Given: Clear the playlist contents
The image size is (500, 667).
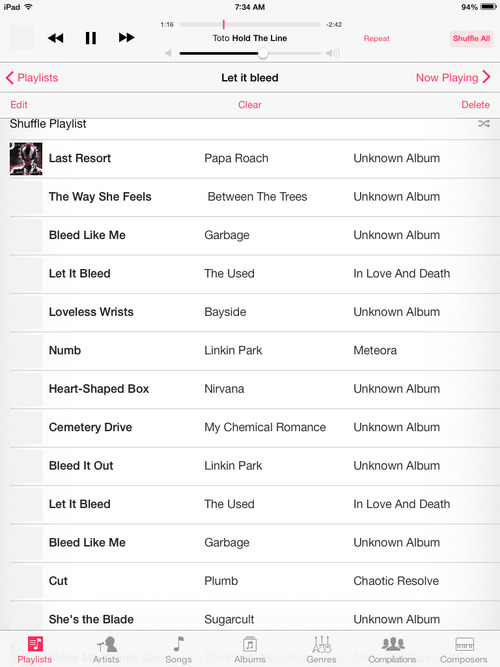Looking at the screenshot, I should tap(250, 105).
